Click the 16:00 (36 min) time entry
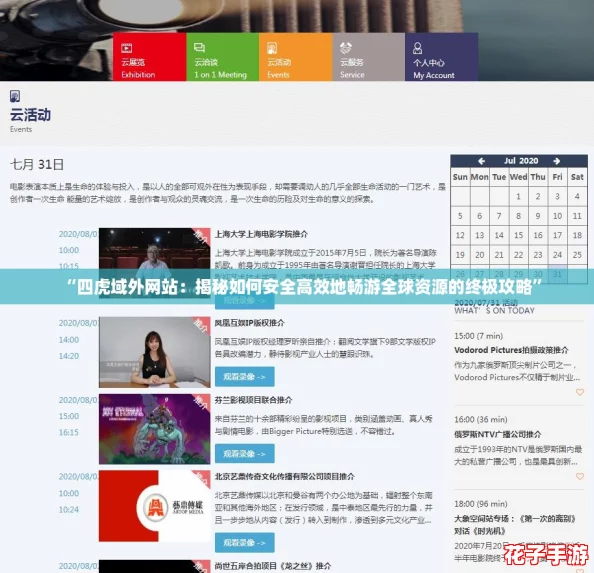The image size is (594, 573). 481,420
